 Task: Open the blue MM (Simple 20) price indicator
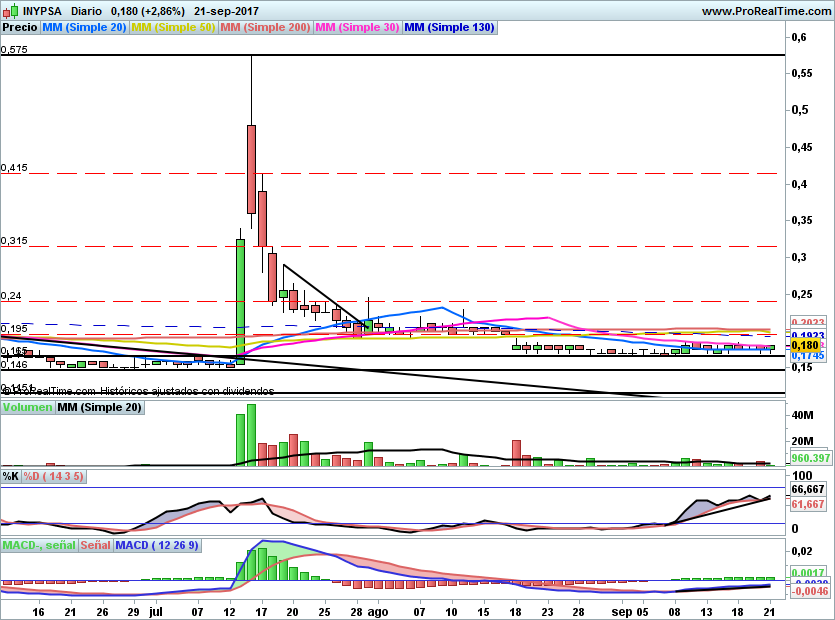(85, 28)
